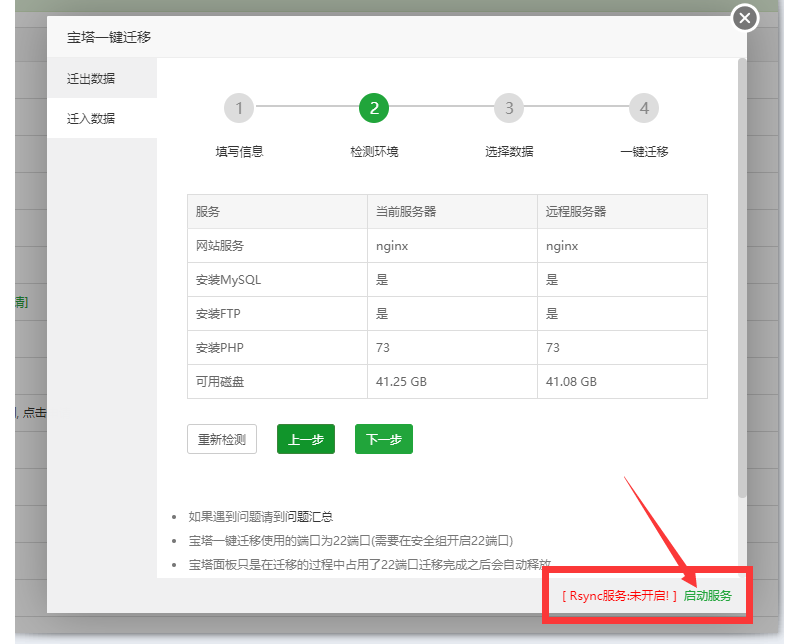
Task: Click step 4 circle 一键迁移
Action: point(644,108)
